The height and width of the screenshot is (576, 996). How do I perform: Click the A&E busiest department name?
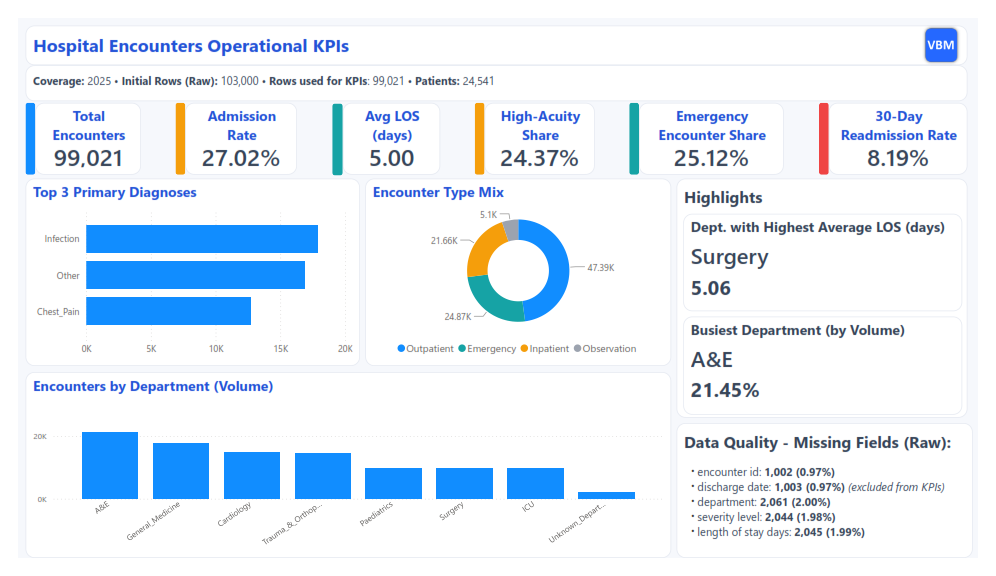pyautogui.click(x=712, y=360)
